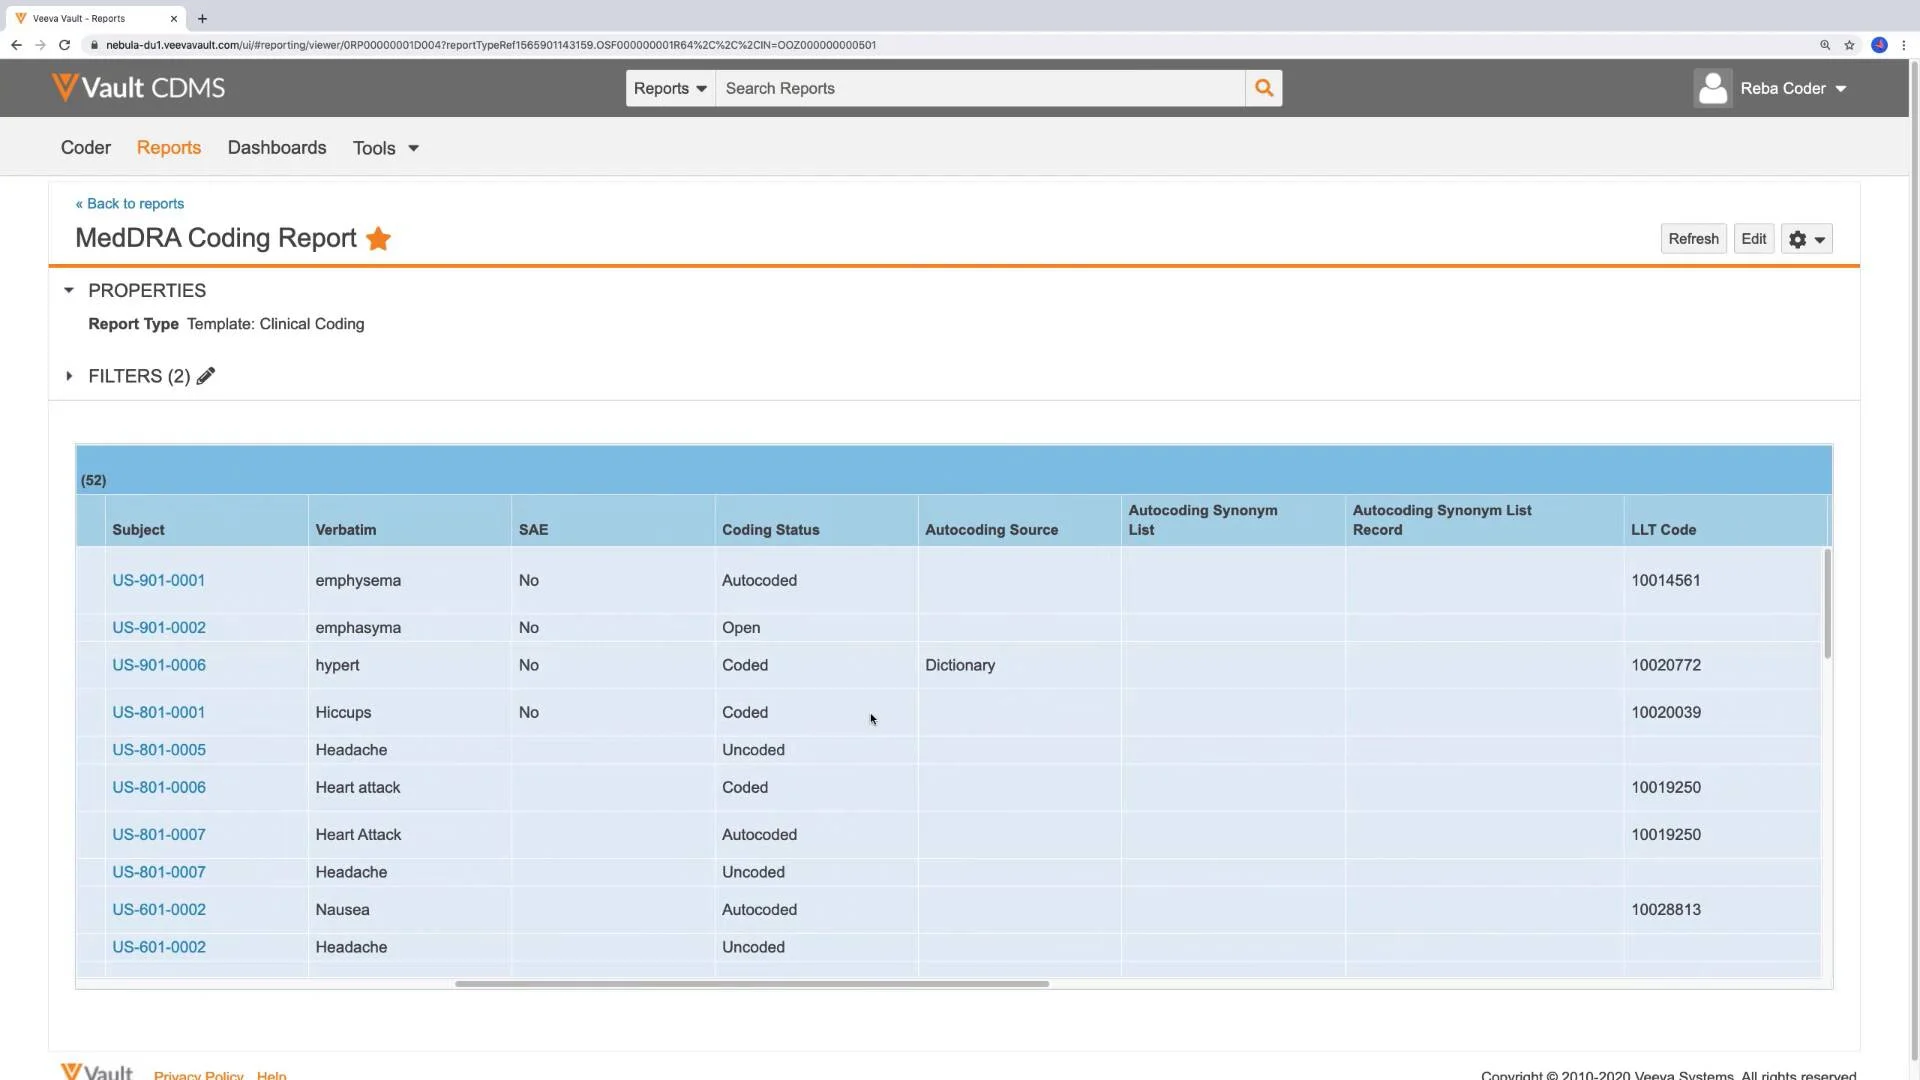Click the table's vertical scrollbar thumb

point(1827,603)
